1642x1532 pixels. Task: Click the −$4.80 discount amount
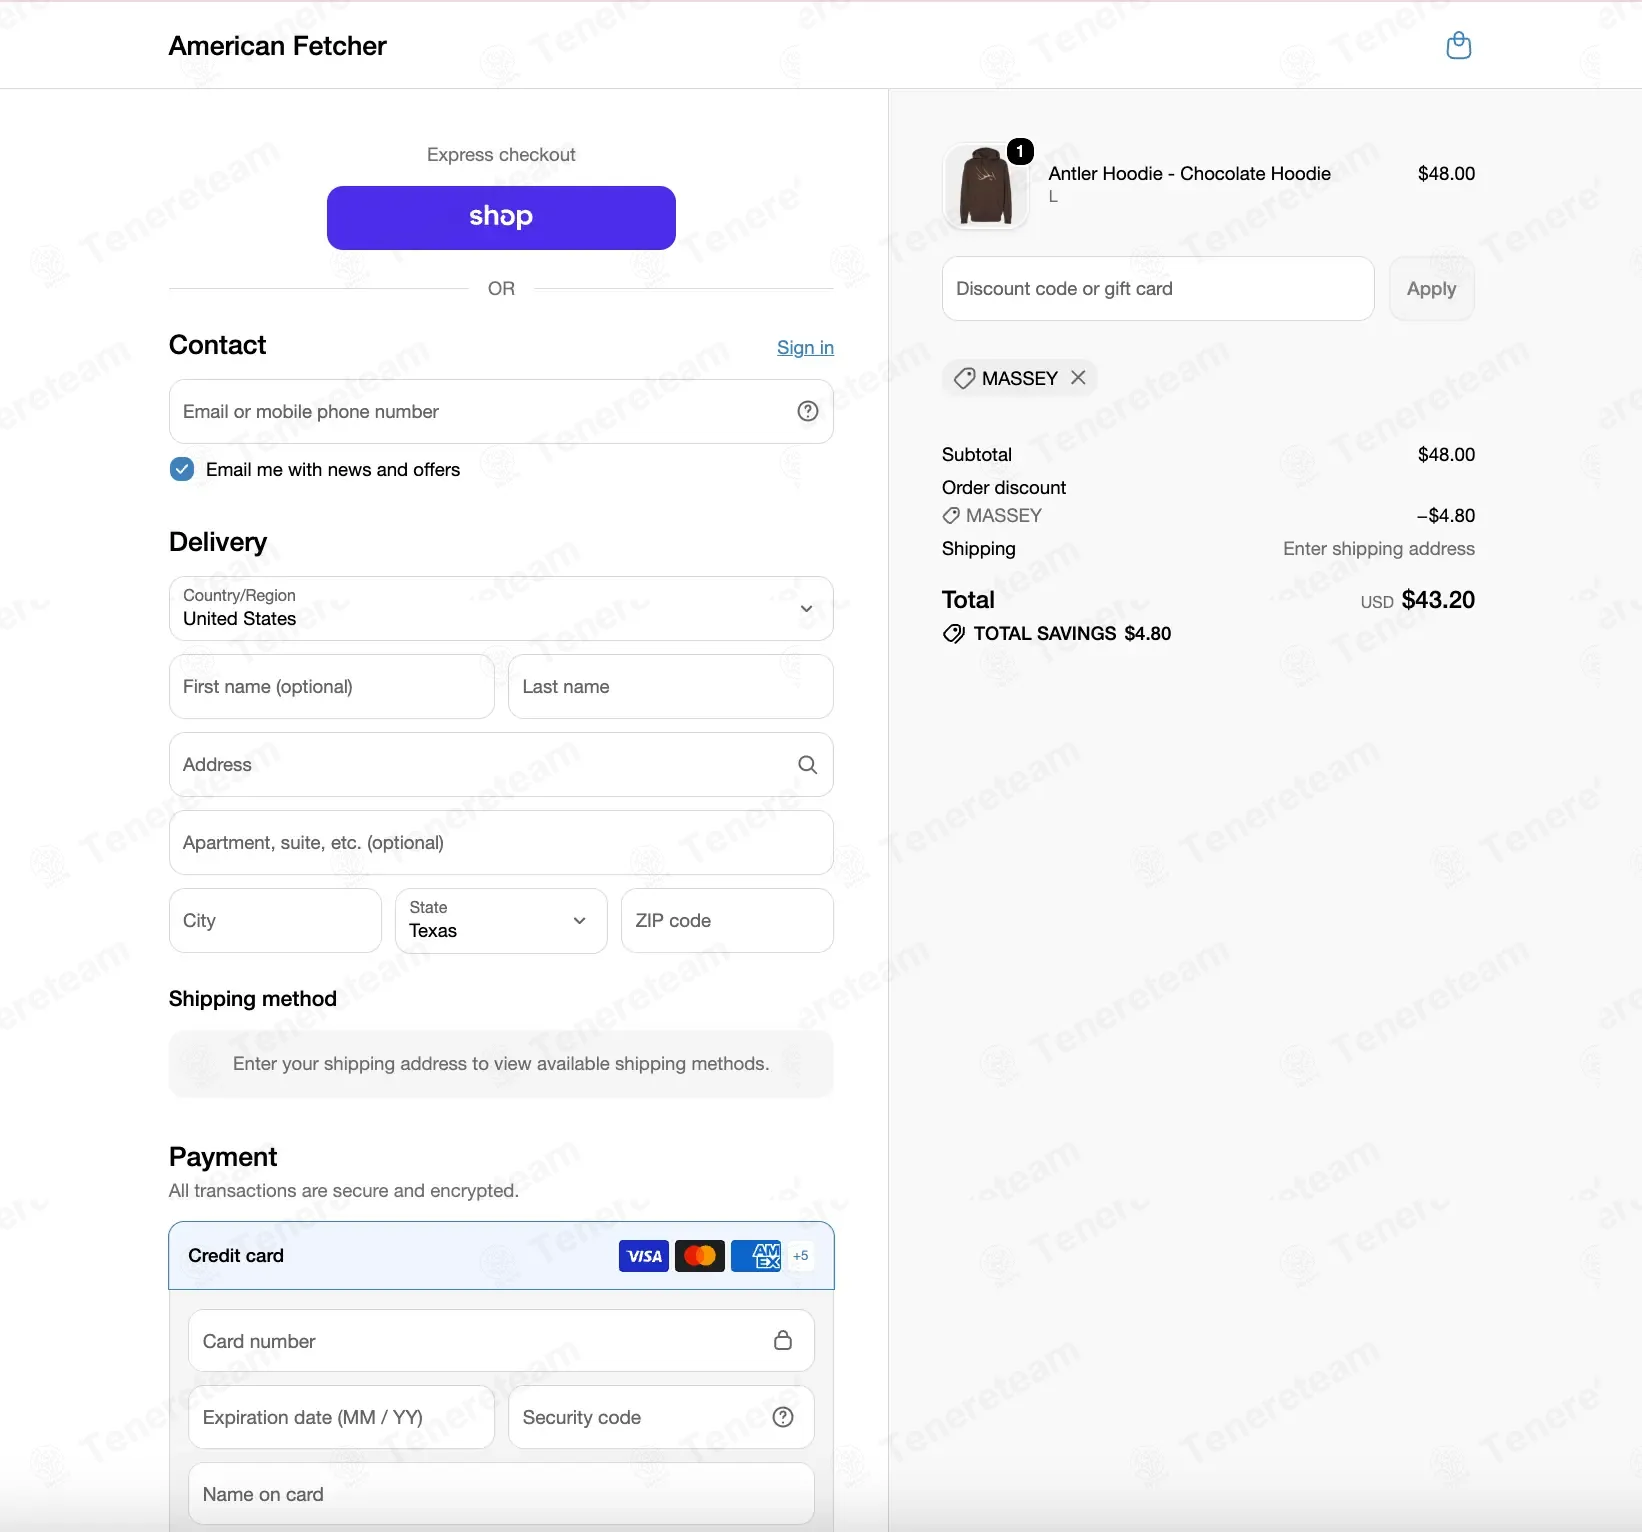[x=1446, y=516]
